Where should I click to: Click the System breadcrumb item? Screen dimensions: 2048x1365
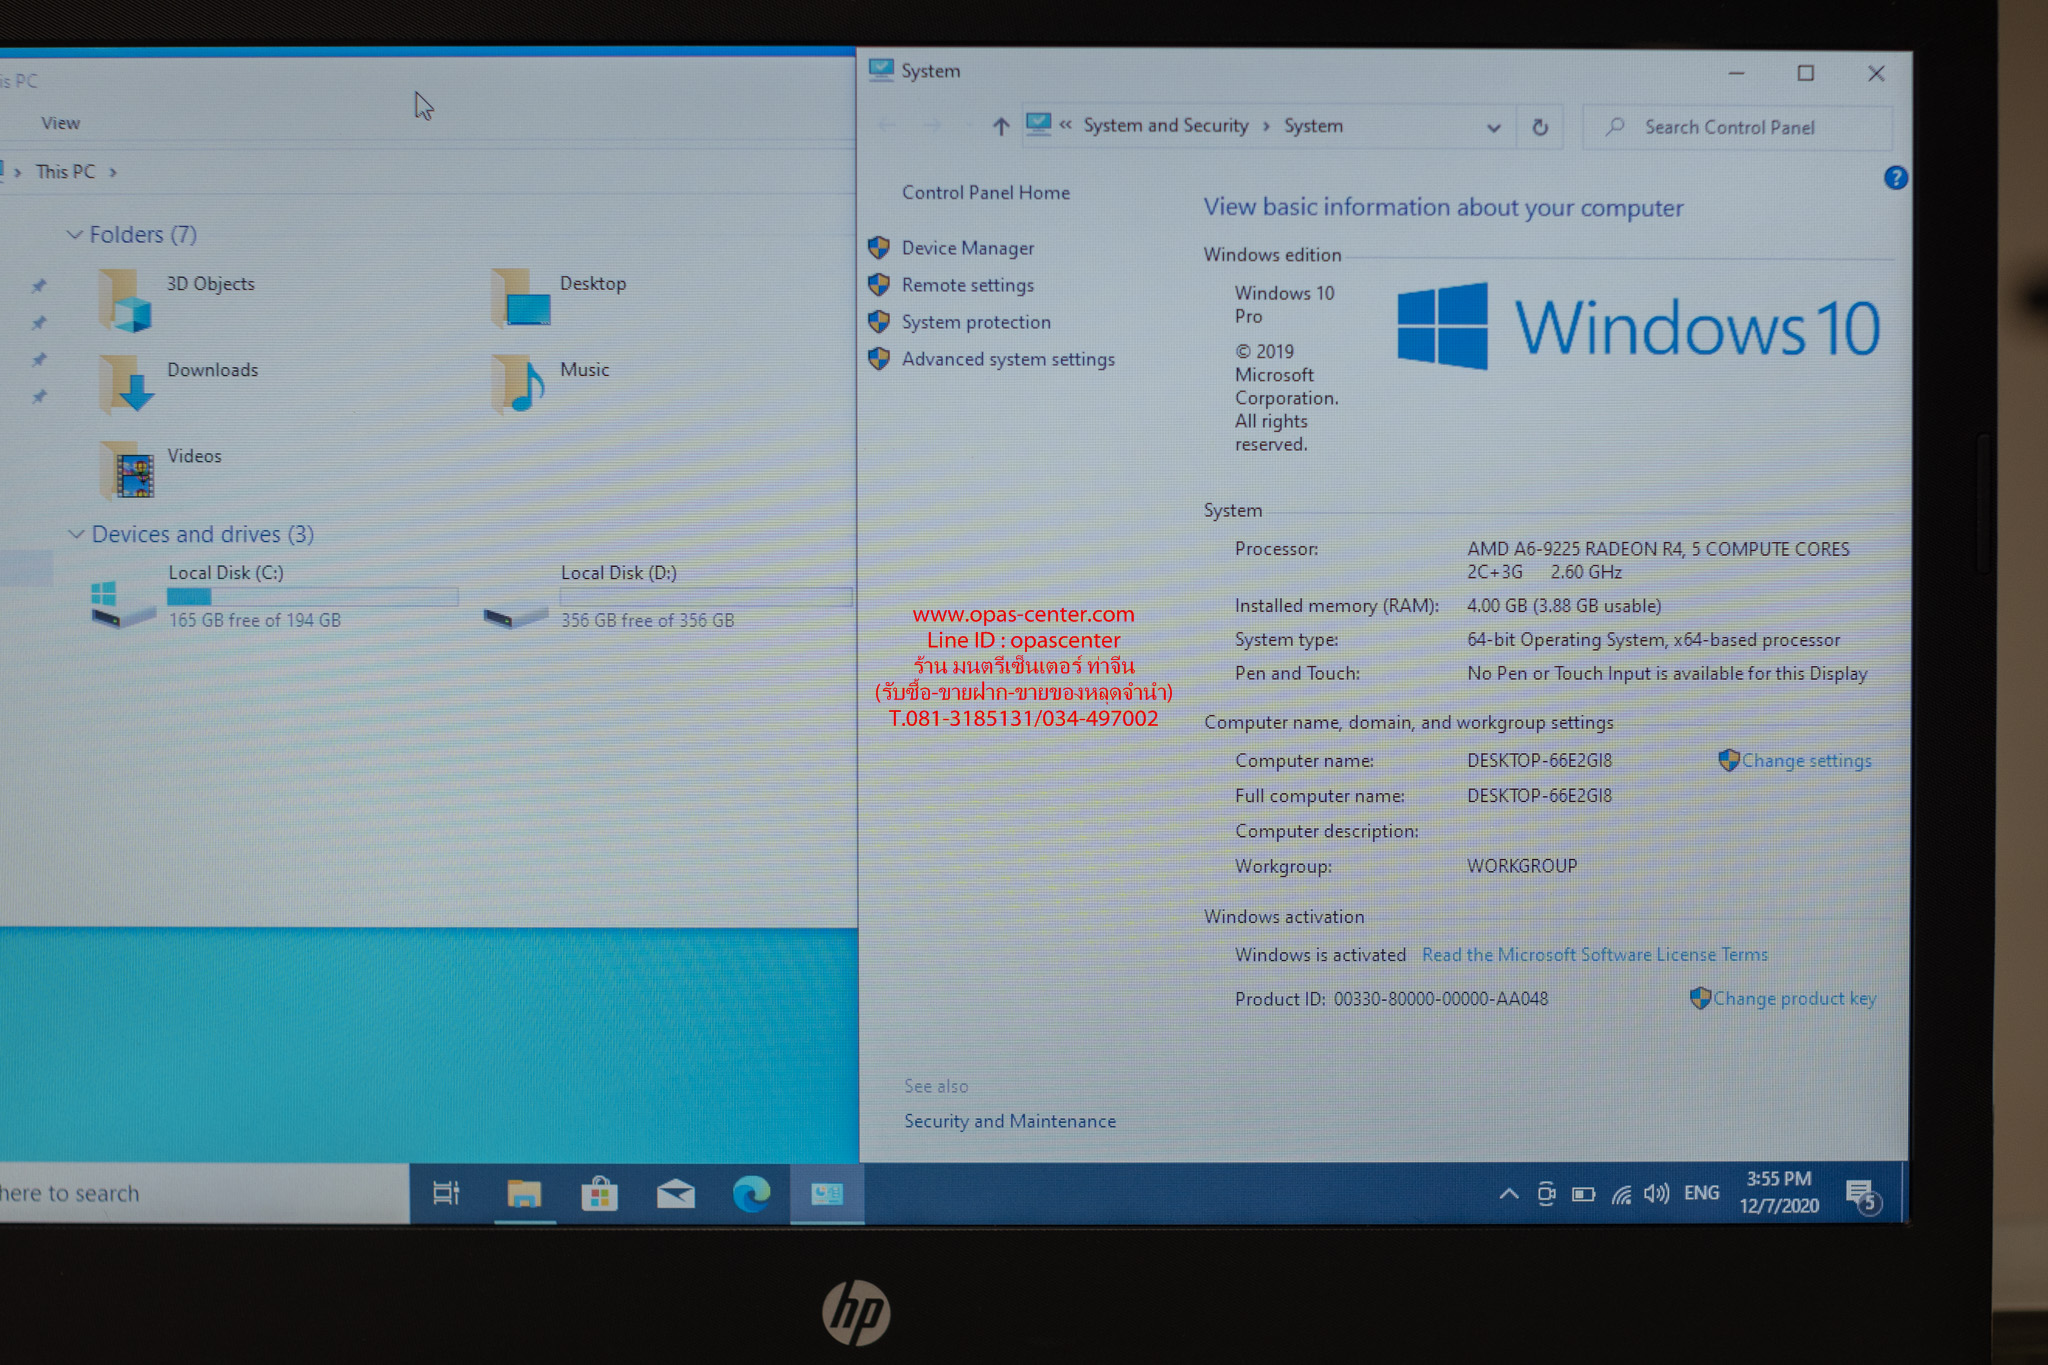click(x=1313, y=126)
